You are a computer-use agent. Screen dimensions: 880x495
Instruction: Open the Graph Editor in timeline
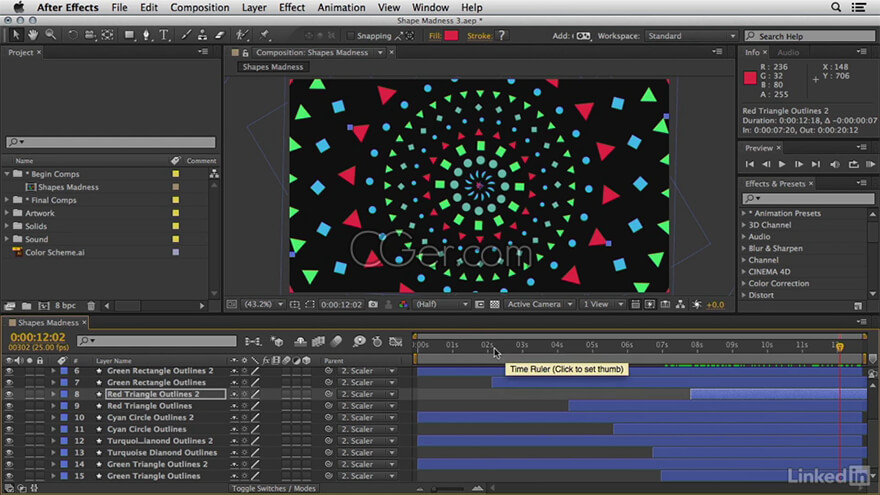tap(396, 341)
